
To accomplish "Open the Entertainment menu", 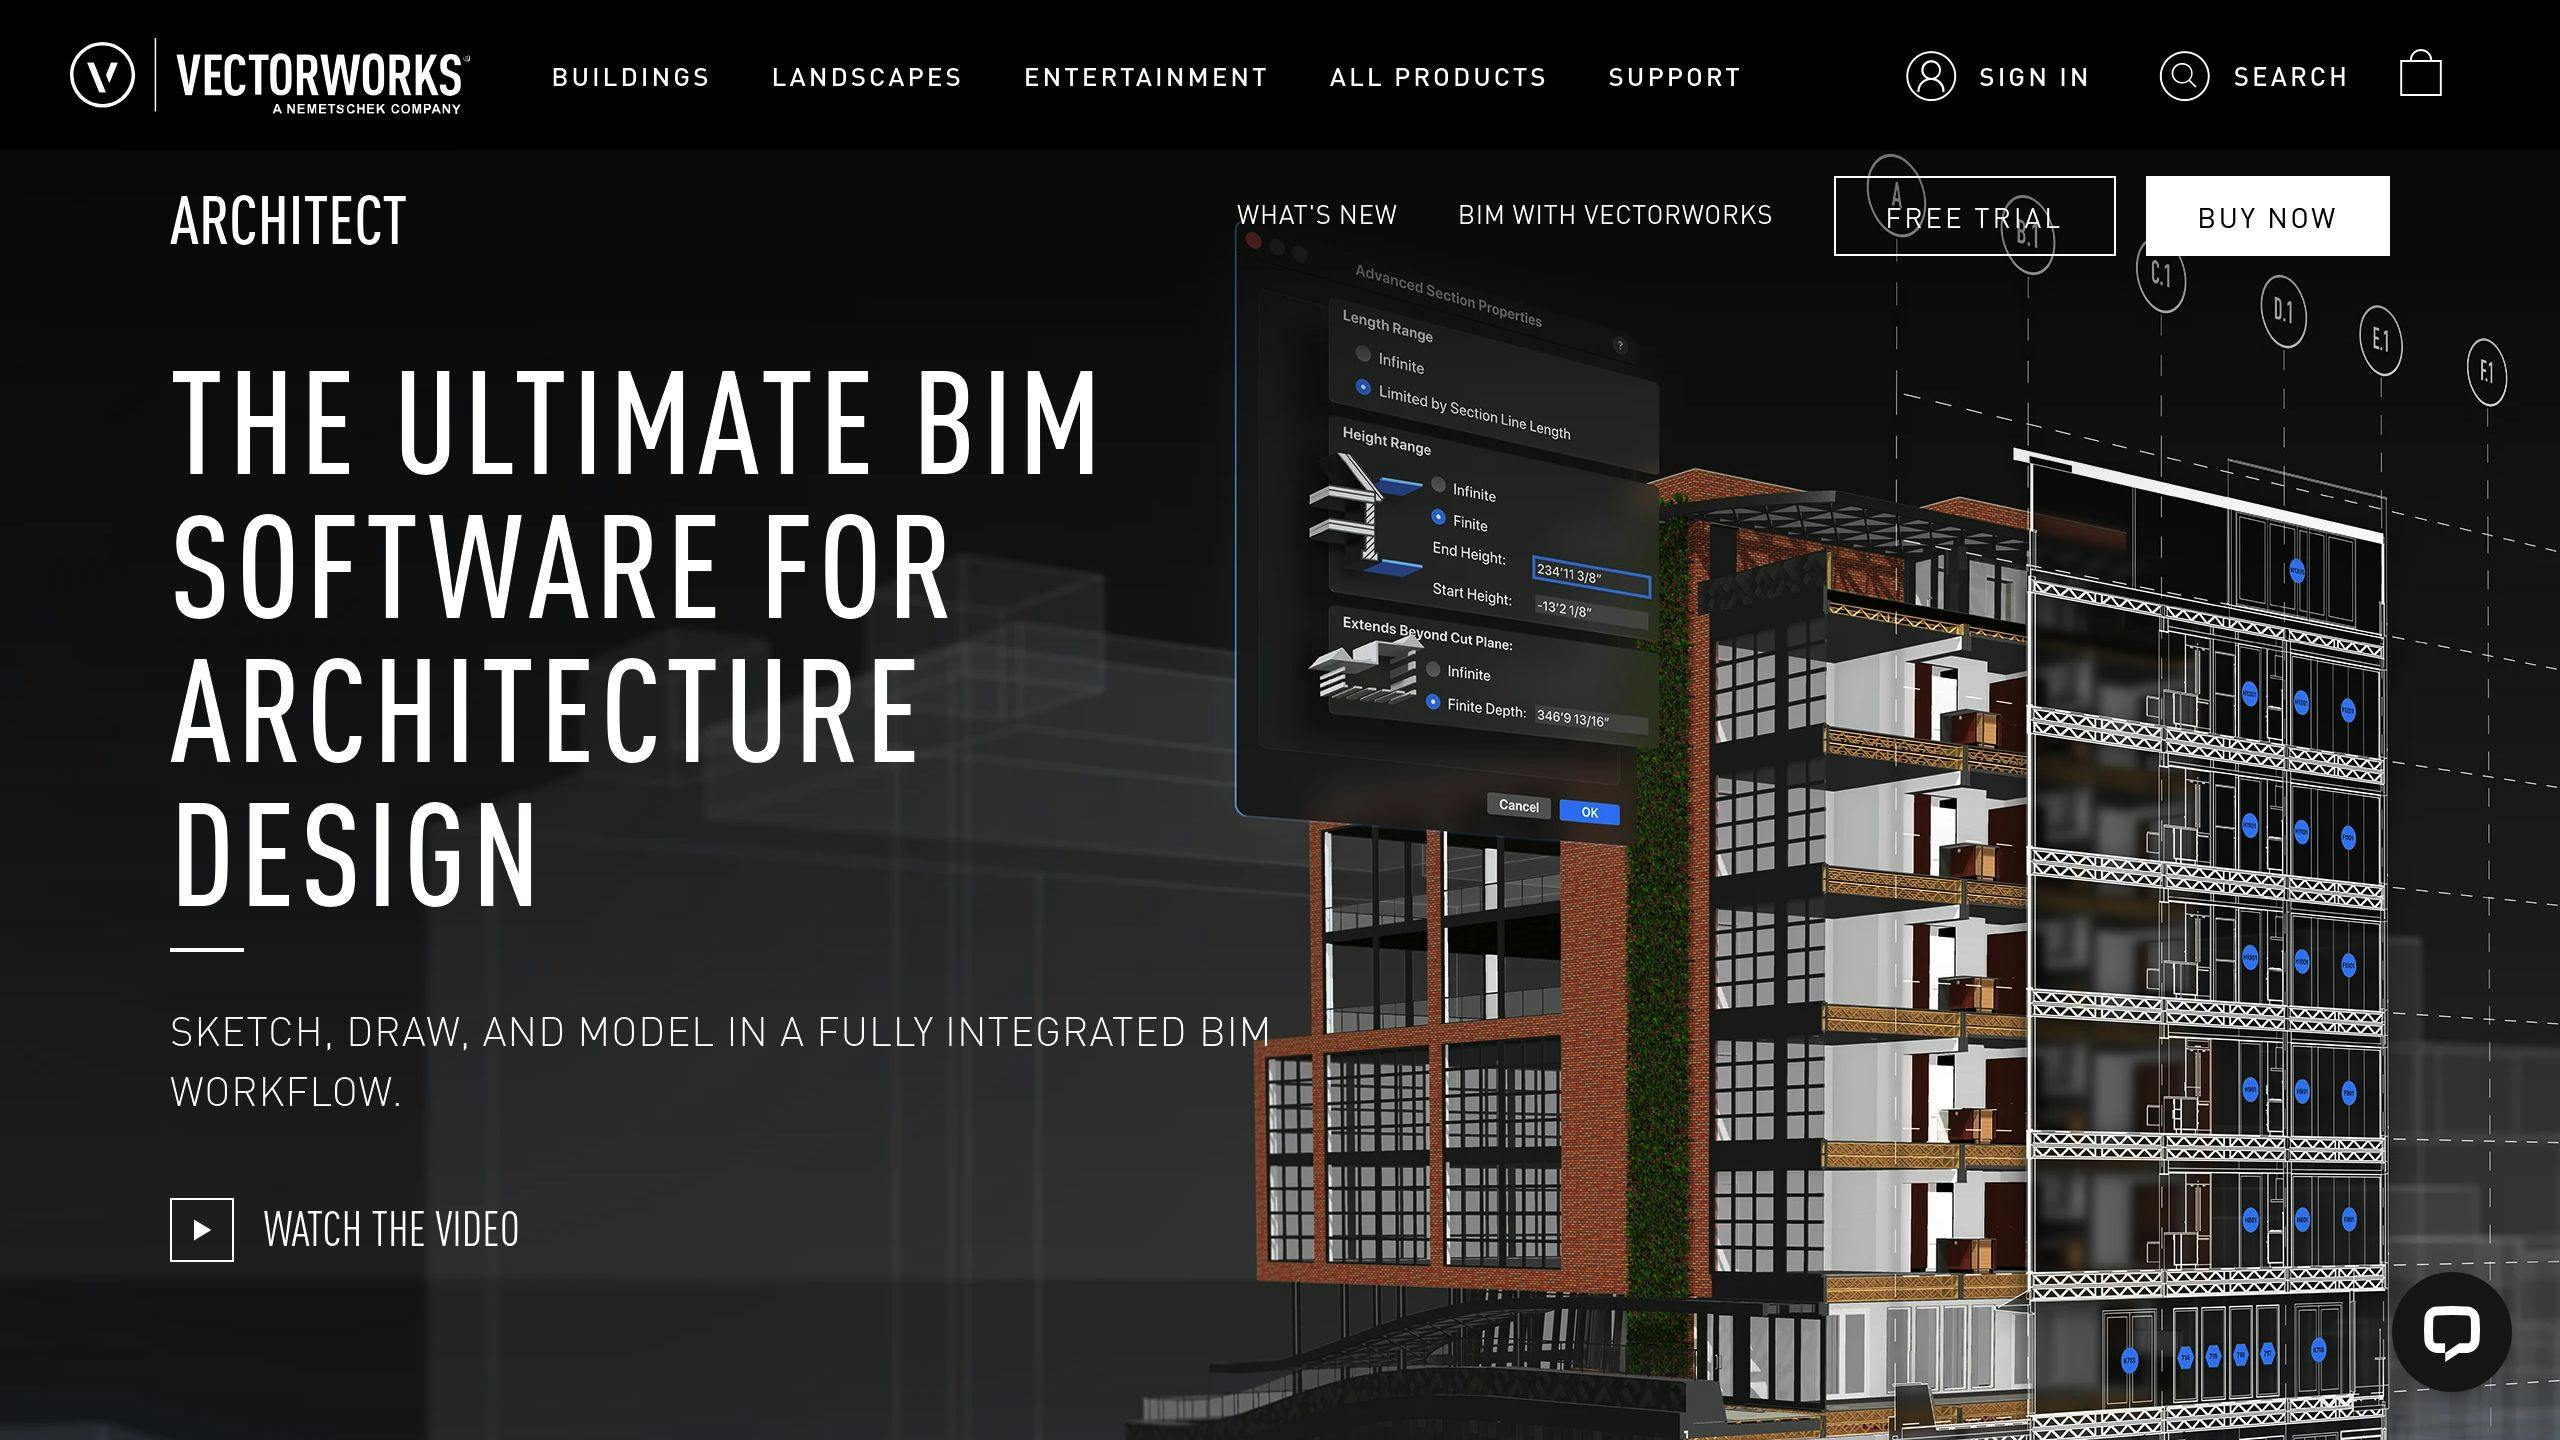I will coord(1146,77).
